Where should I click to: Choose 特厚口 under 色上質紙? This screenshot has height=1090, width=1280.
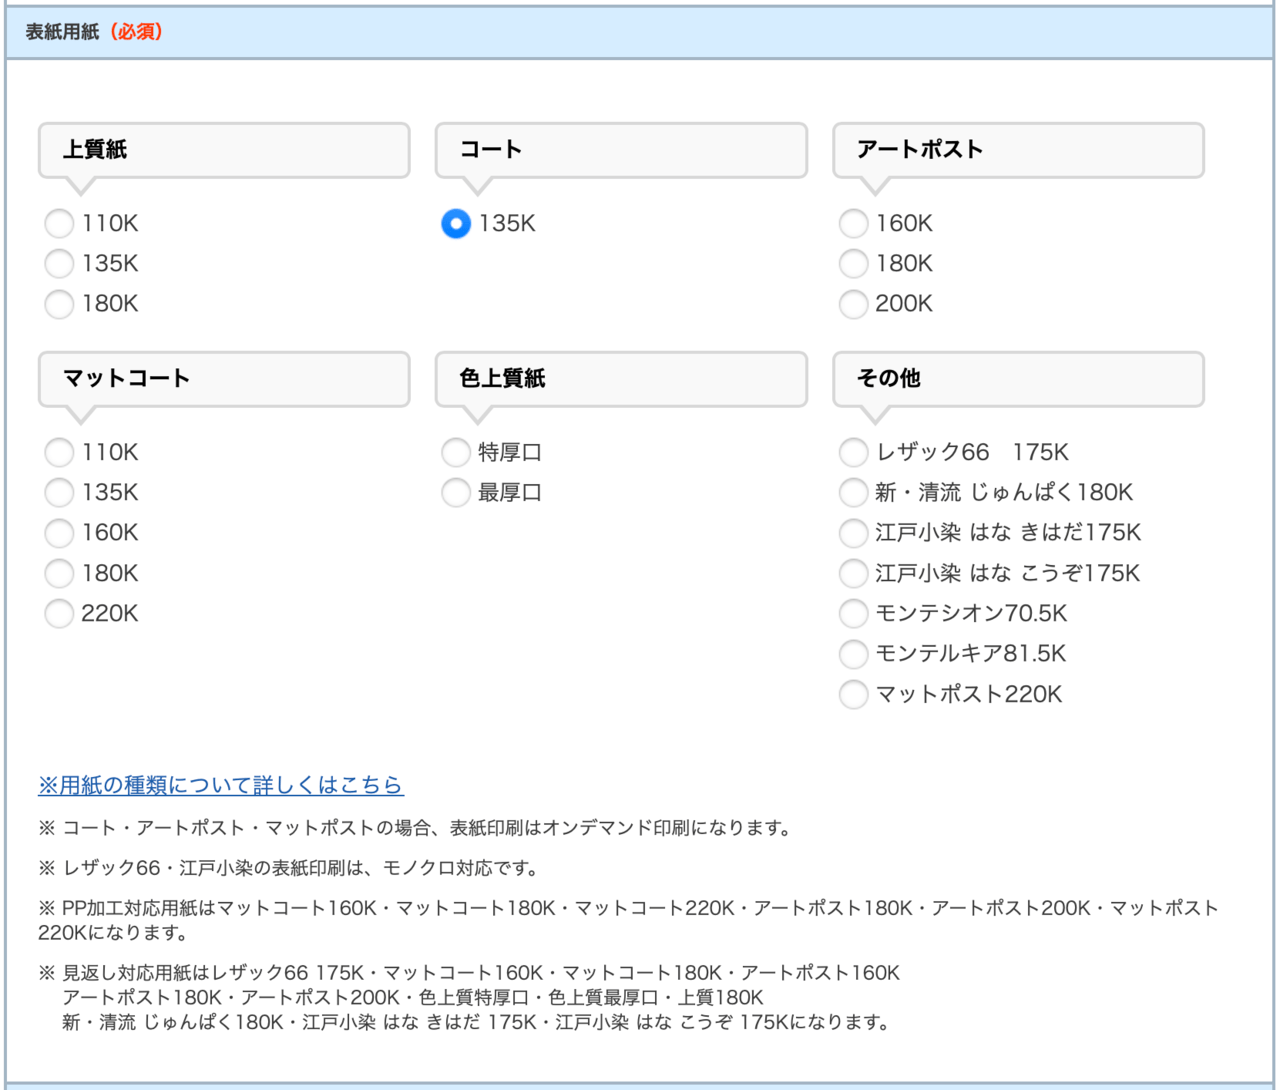click(x=455, y=452)
